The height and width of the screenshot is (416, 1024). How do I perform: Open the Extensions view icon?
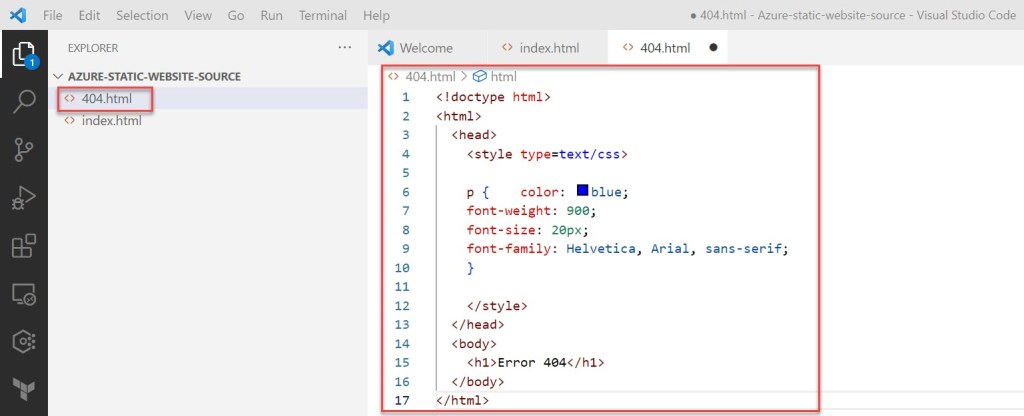pos(23,246)
